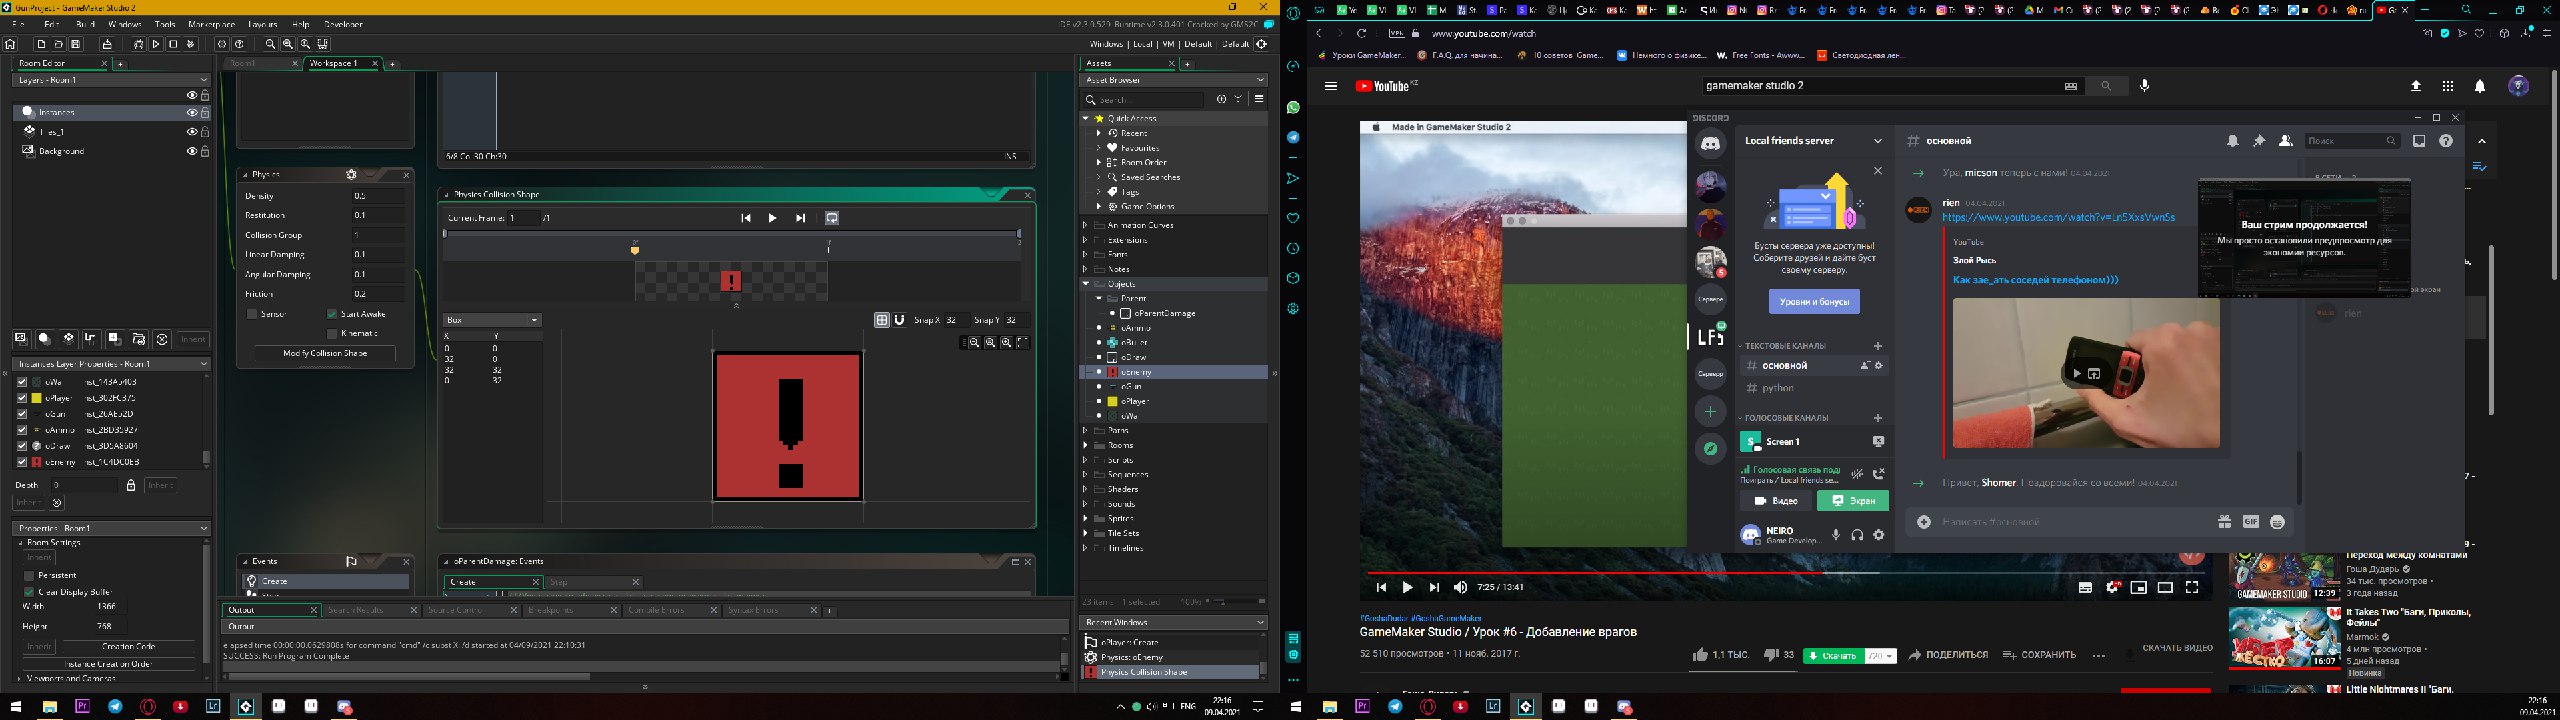Jump to last frame in collision shape editor
The image size is (2560, 720).
[800, 218]
